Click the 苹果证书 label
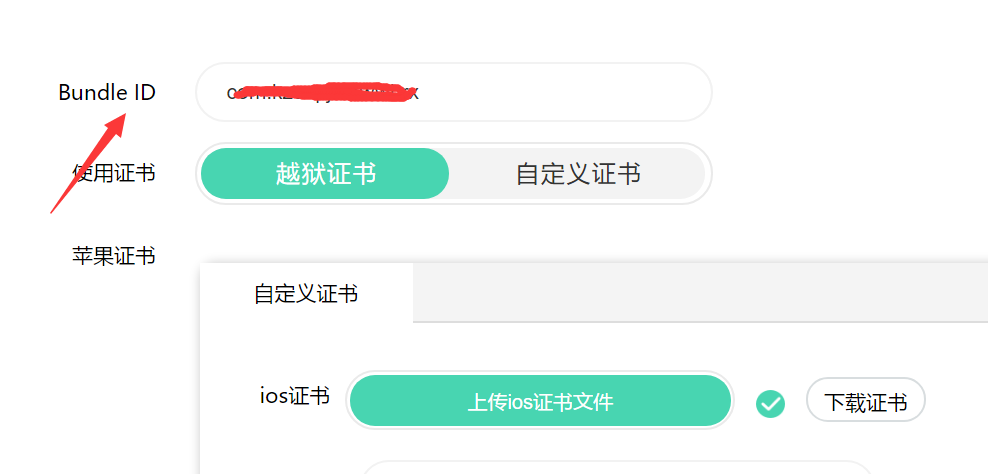The height and width of the screenshot is (474, 988). pyautogui.click(x=114, y=256)
